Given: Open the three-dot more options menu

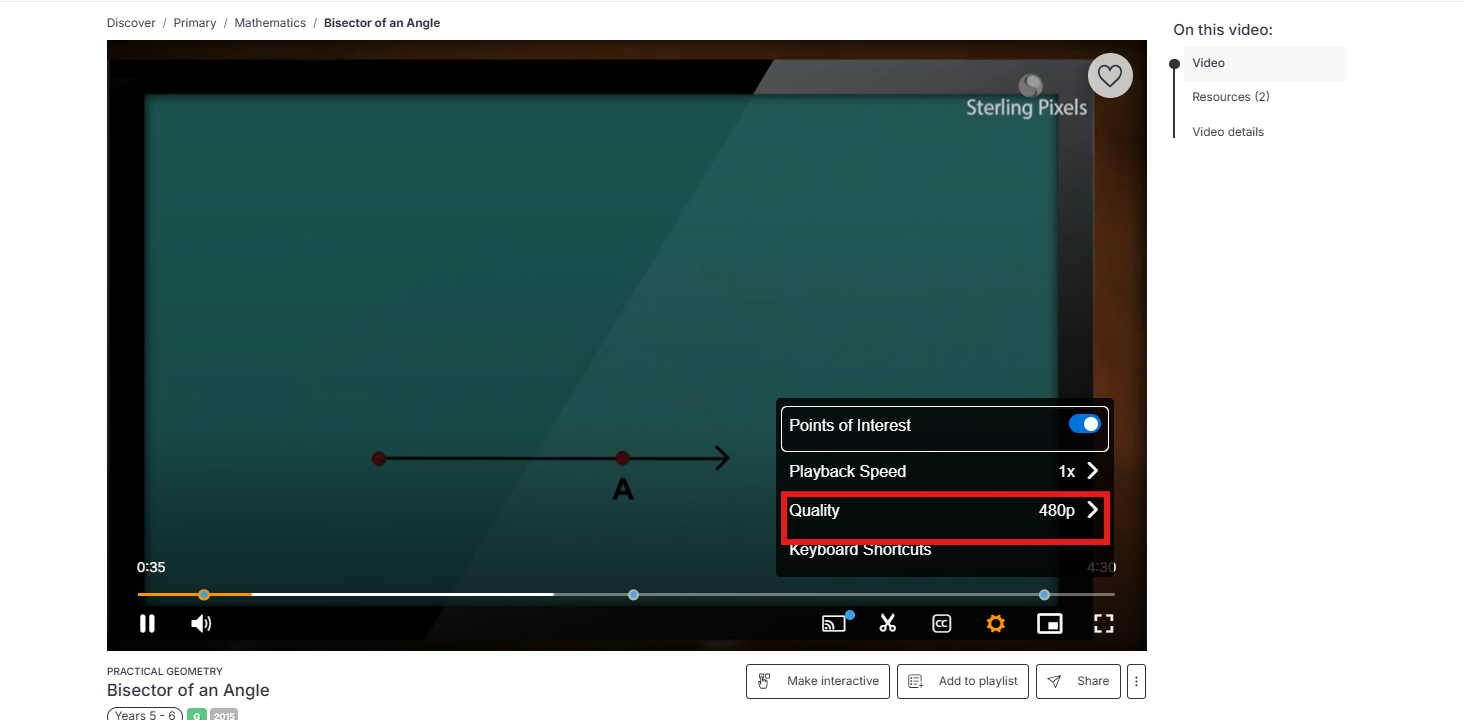Looking at the screenshot, I should click(x=1136, y=681).
